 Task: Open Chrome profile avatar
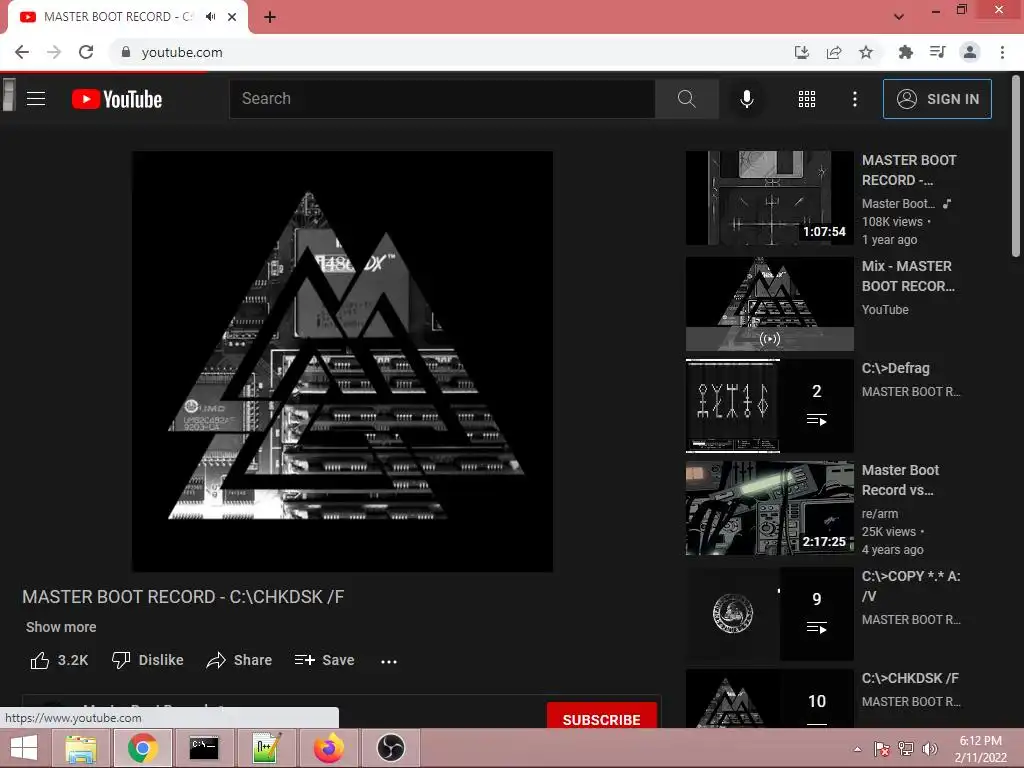(x=970, y=52)
